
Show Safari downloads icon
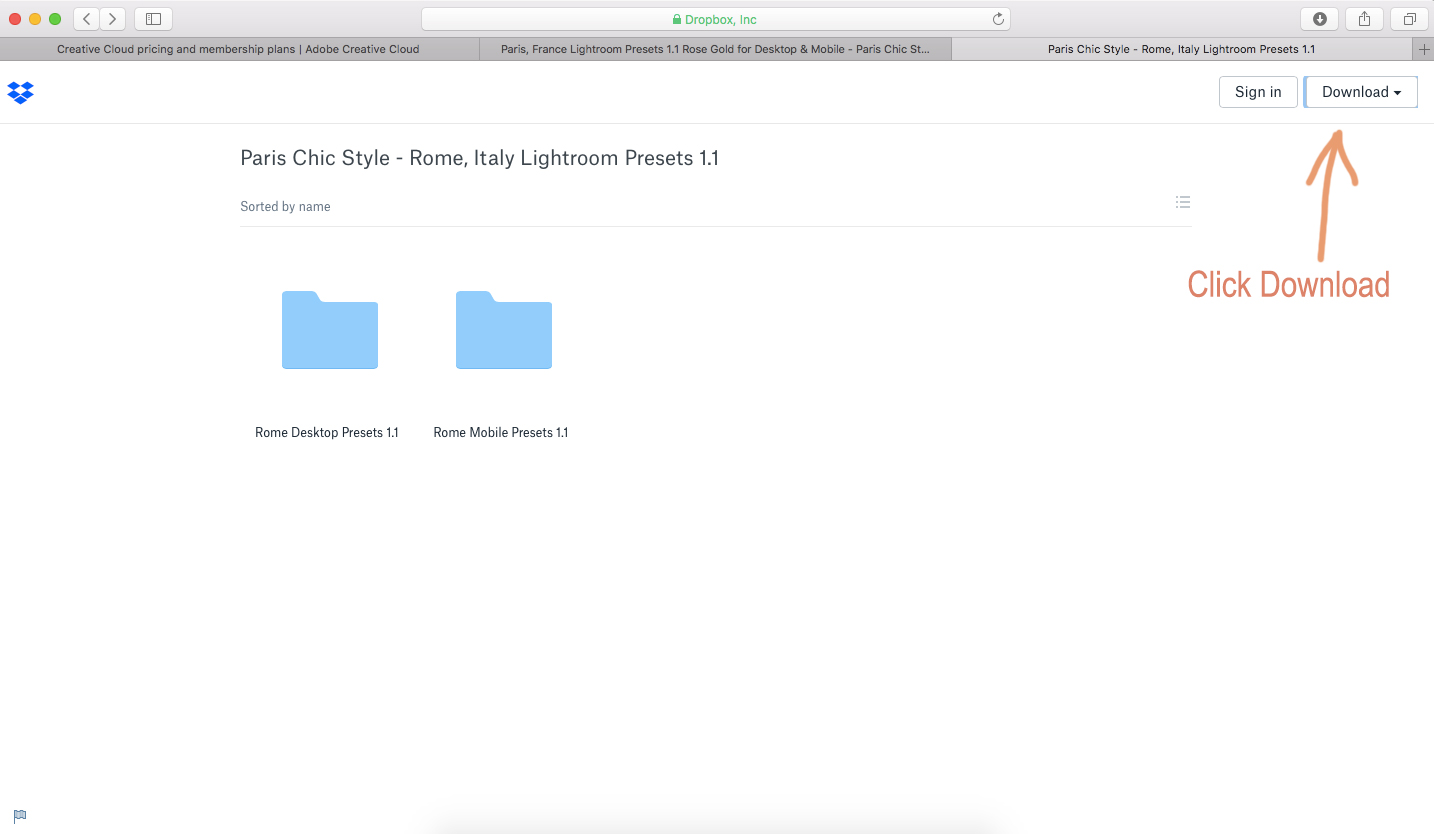(1319, 19)
